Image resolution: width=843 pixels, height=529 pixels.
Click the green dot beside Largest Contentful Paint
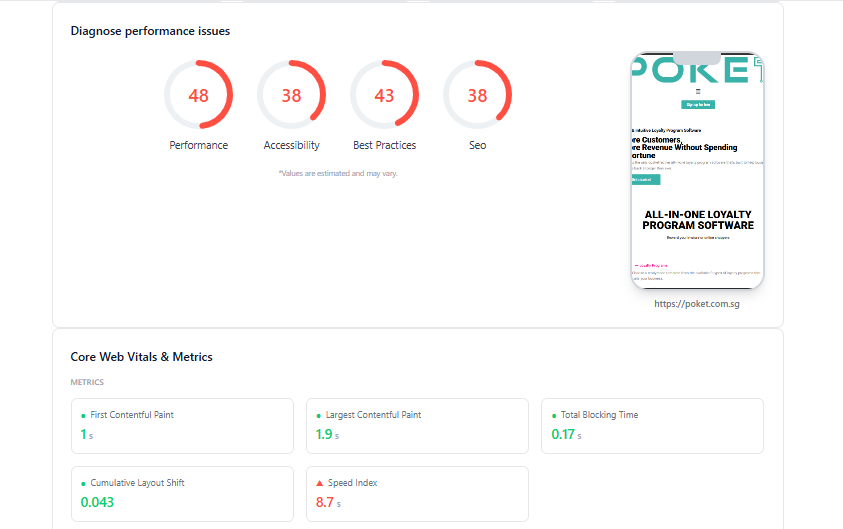tap(318, 416)
